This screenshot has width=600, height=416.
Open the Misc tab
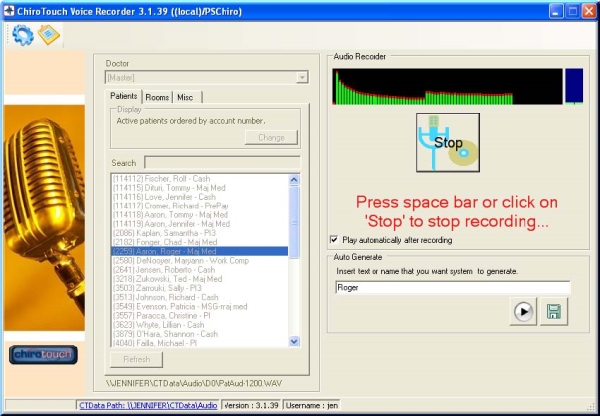pyautogui.click(x=186, y=97)
